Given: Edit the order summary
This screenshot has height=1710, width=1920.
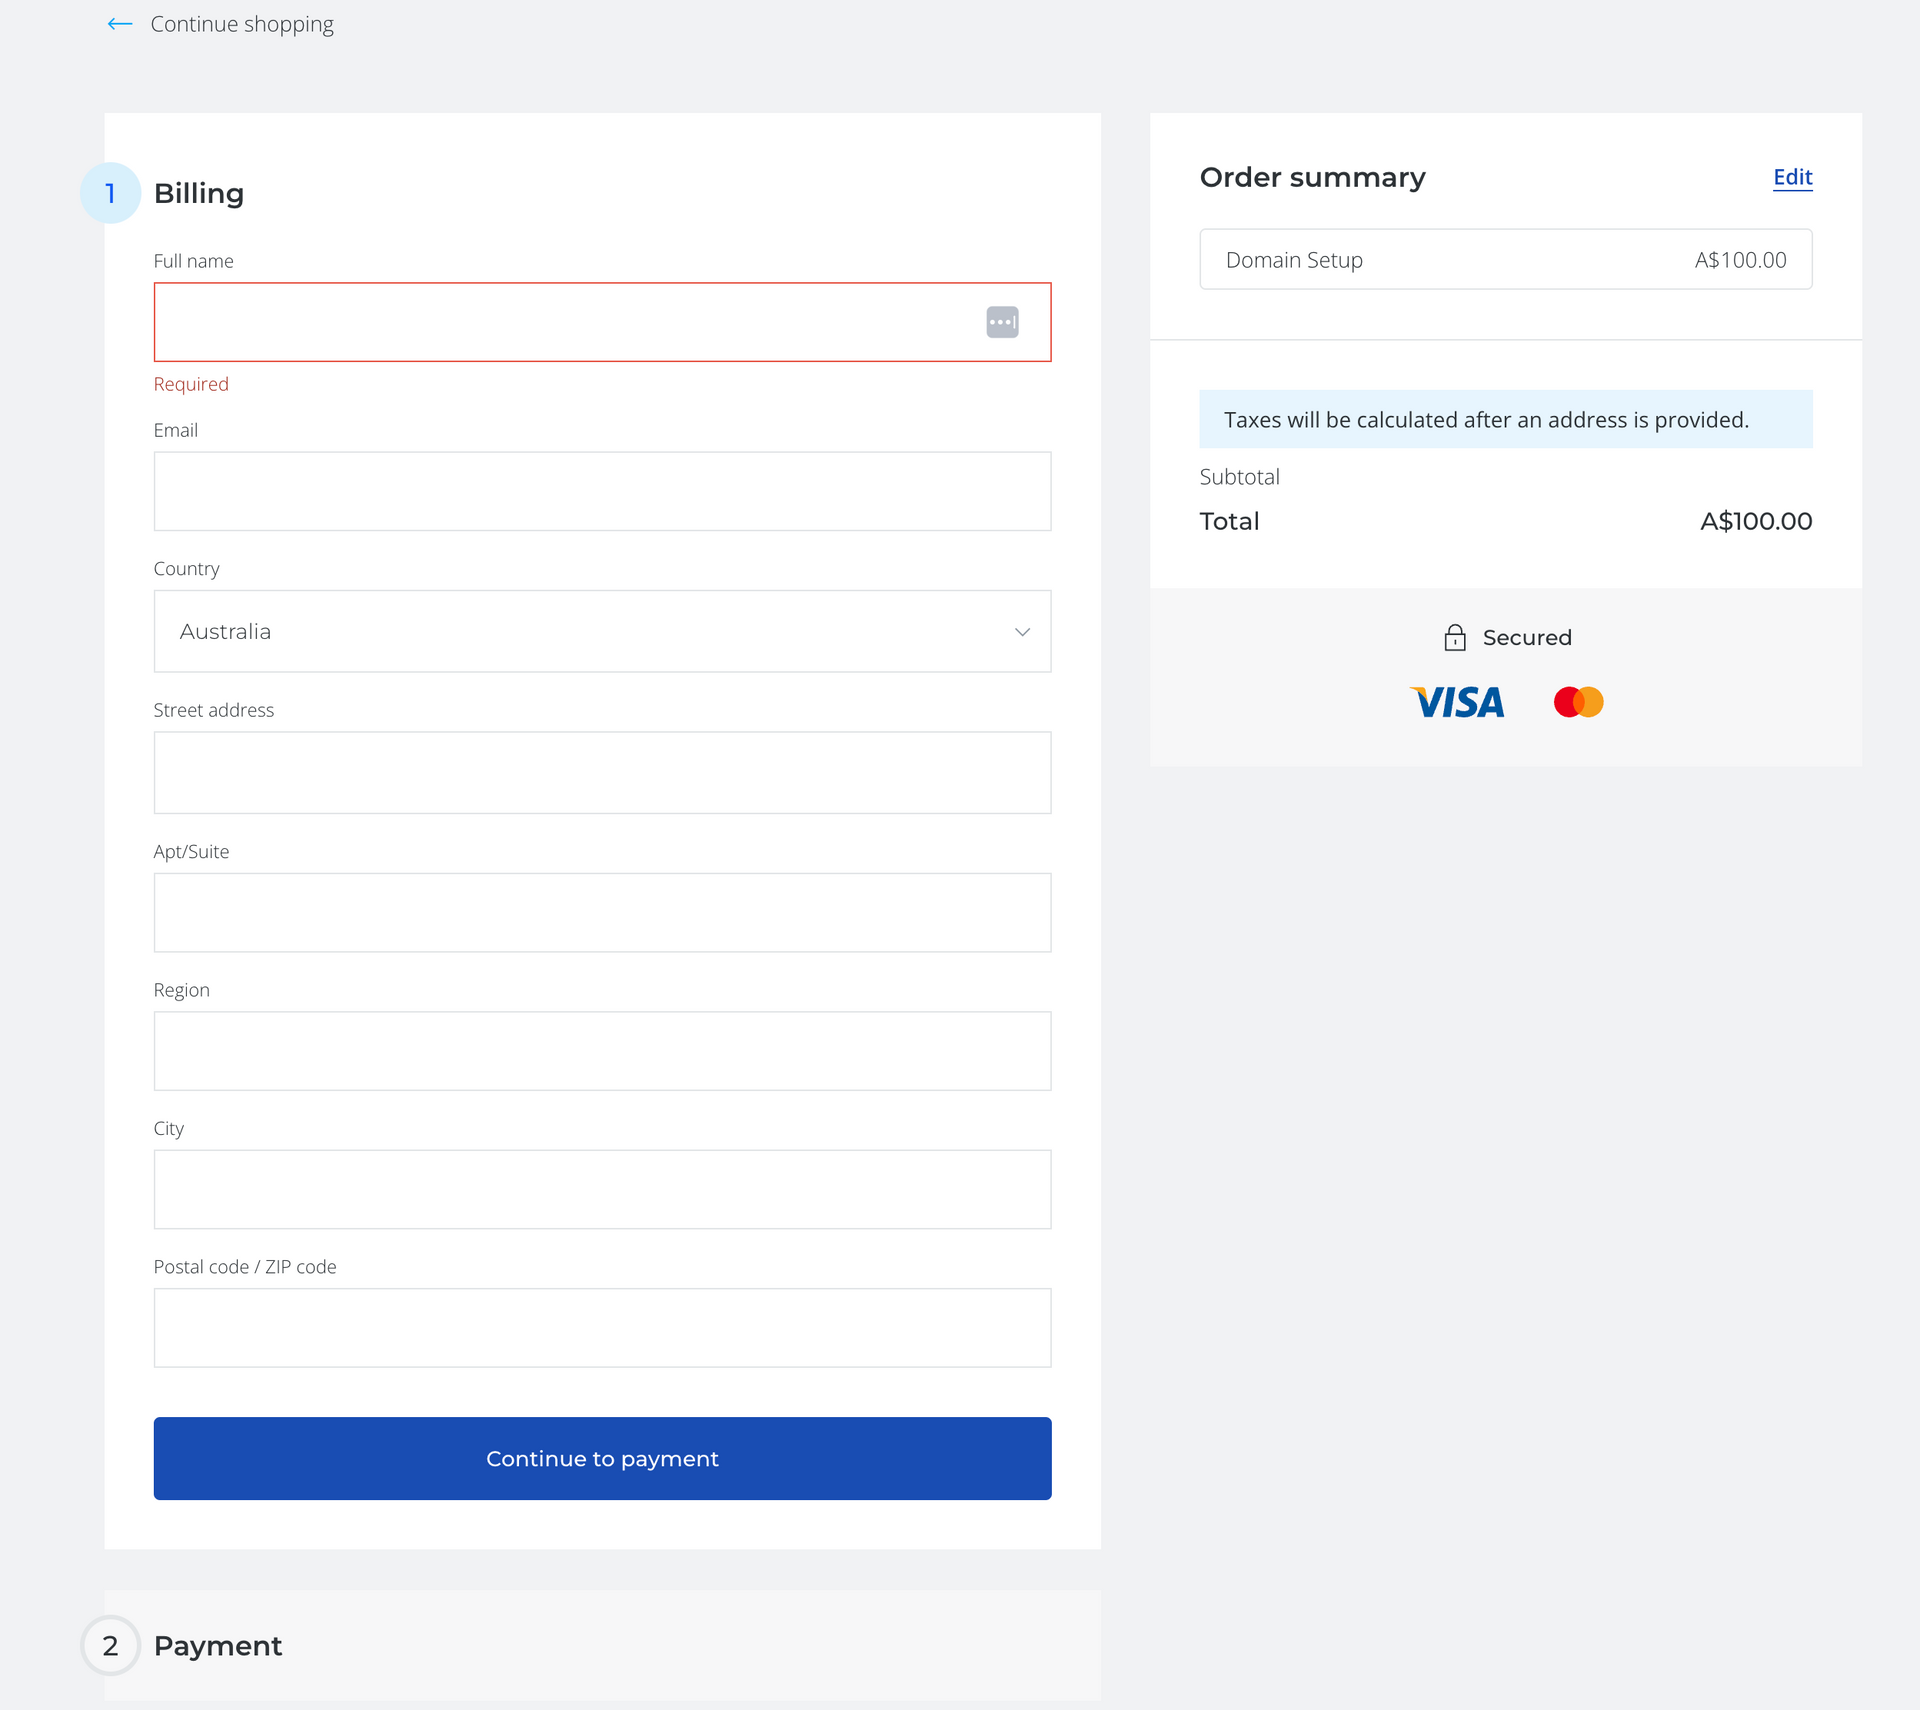Looking at the screenshot, I should point(1792,177).
